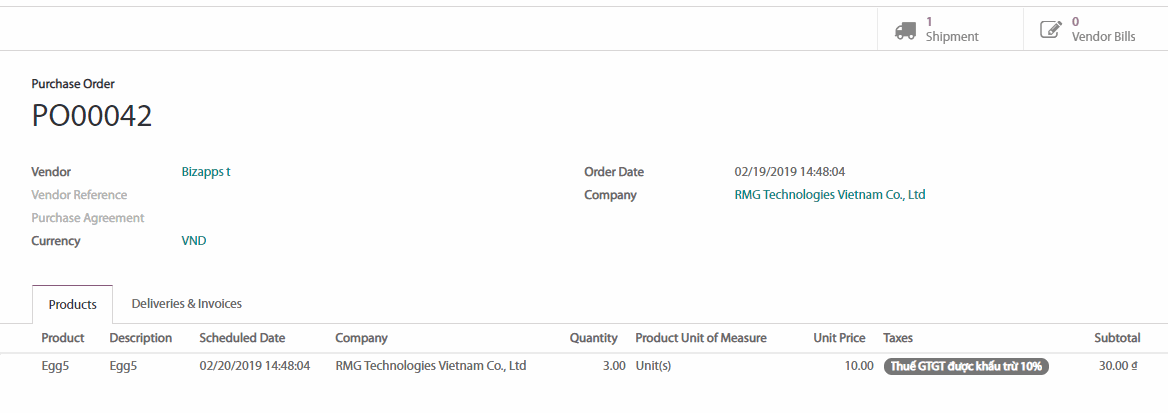The height and width of the screenshot is (413, 1168).
Task: Click the PO00042 order title
Action: [92, 116]
